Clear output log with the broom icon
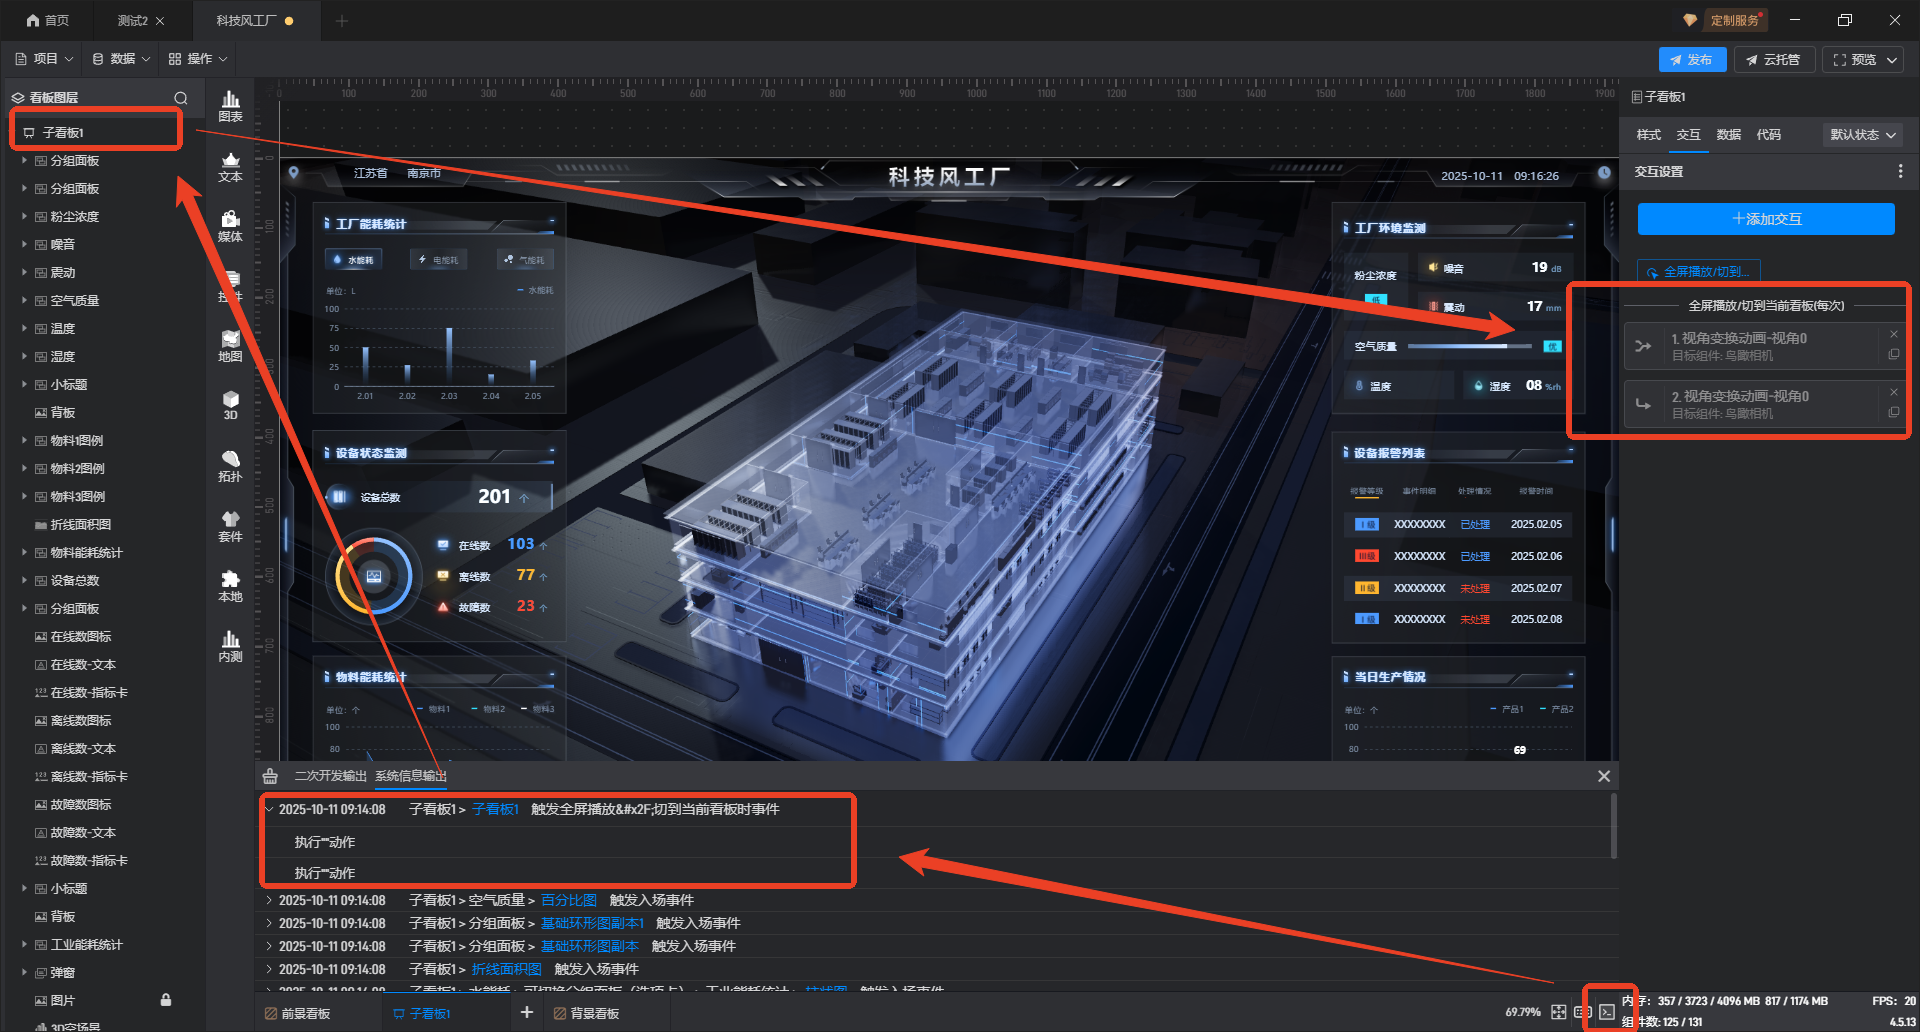The width and height of the screenshot is (1920, 1032). click(270, 776)
